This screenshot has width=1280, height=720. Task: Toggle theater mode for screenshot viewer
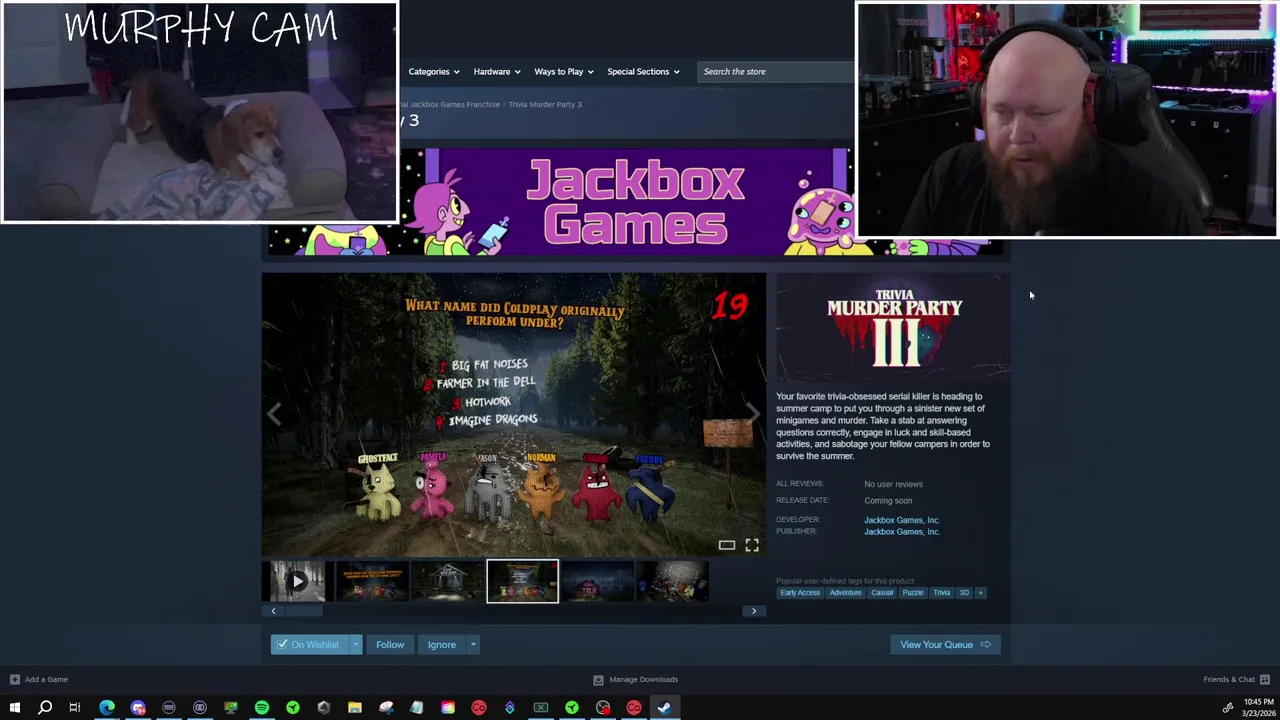727,545
